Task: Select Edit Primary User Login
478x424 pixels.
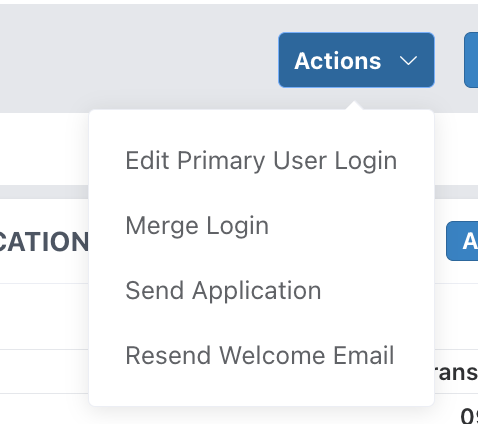Action: (261, 161)
